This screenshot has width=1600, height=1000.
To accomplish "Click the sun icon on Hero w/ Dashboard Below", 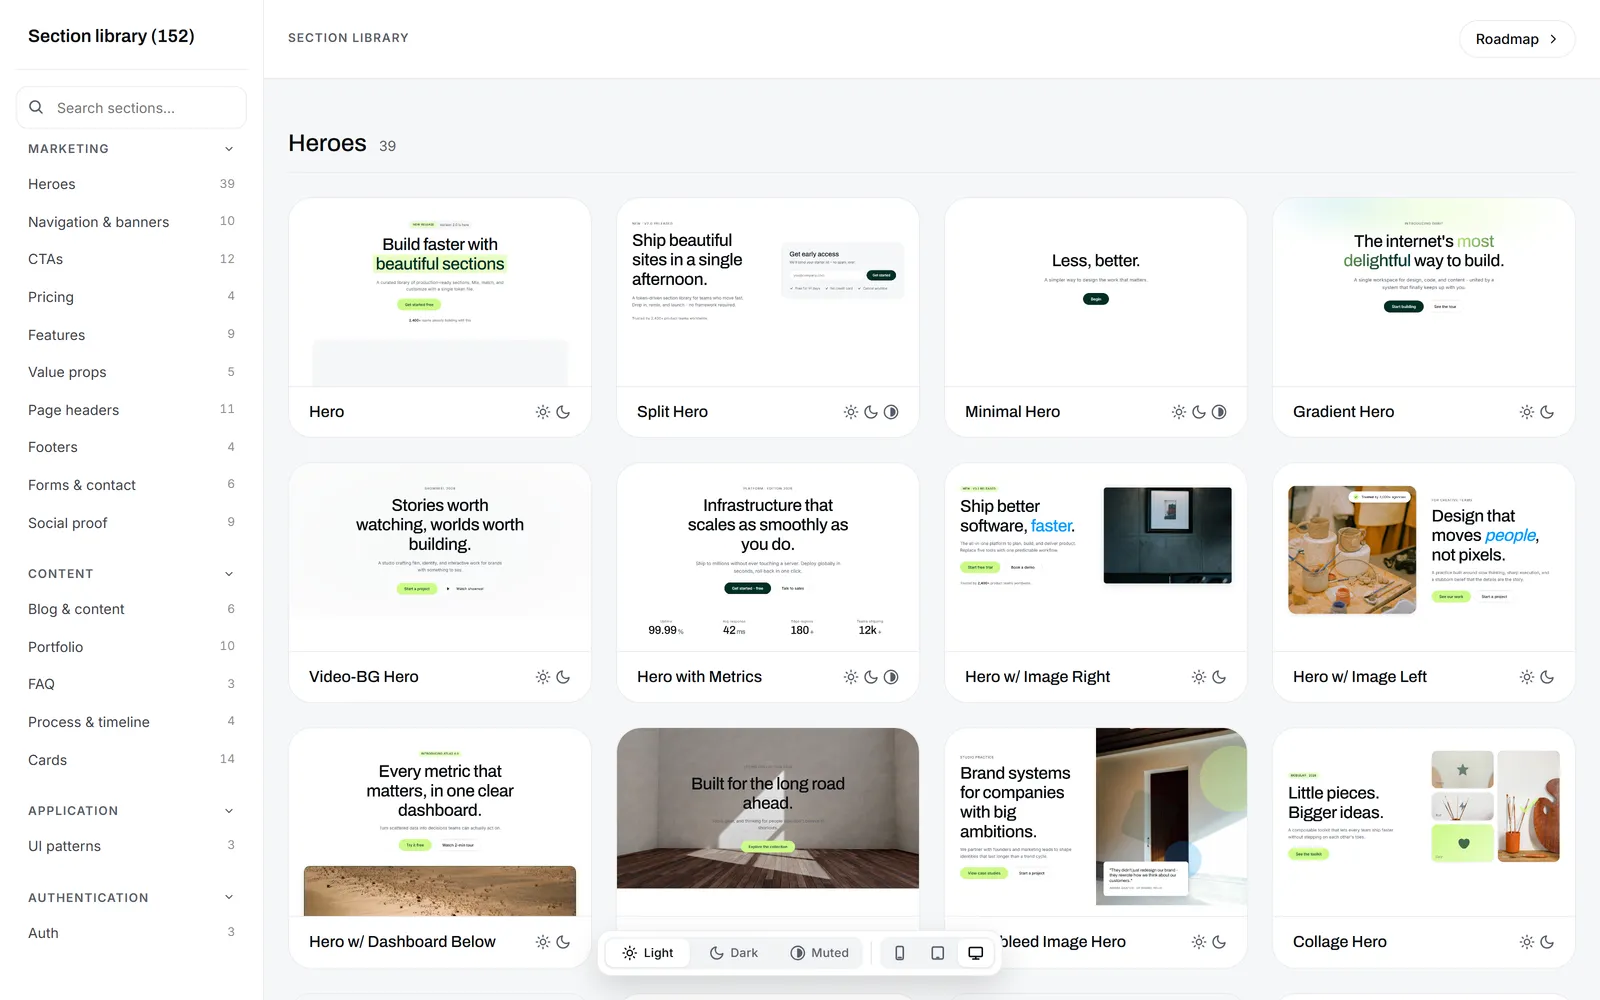I will point(543,942).
